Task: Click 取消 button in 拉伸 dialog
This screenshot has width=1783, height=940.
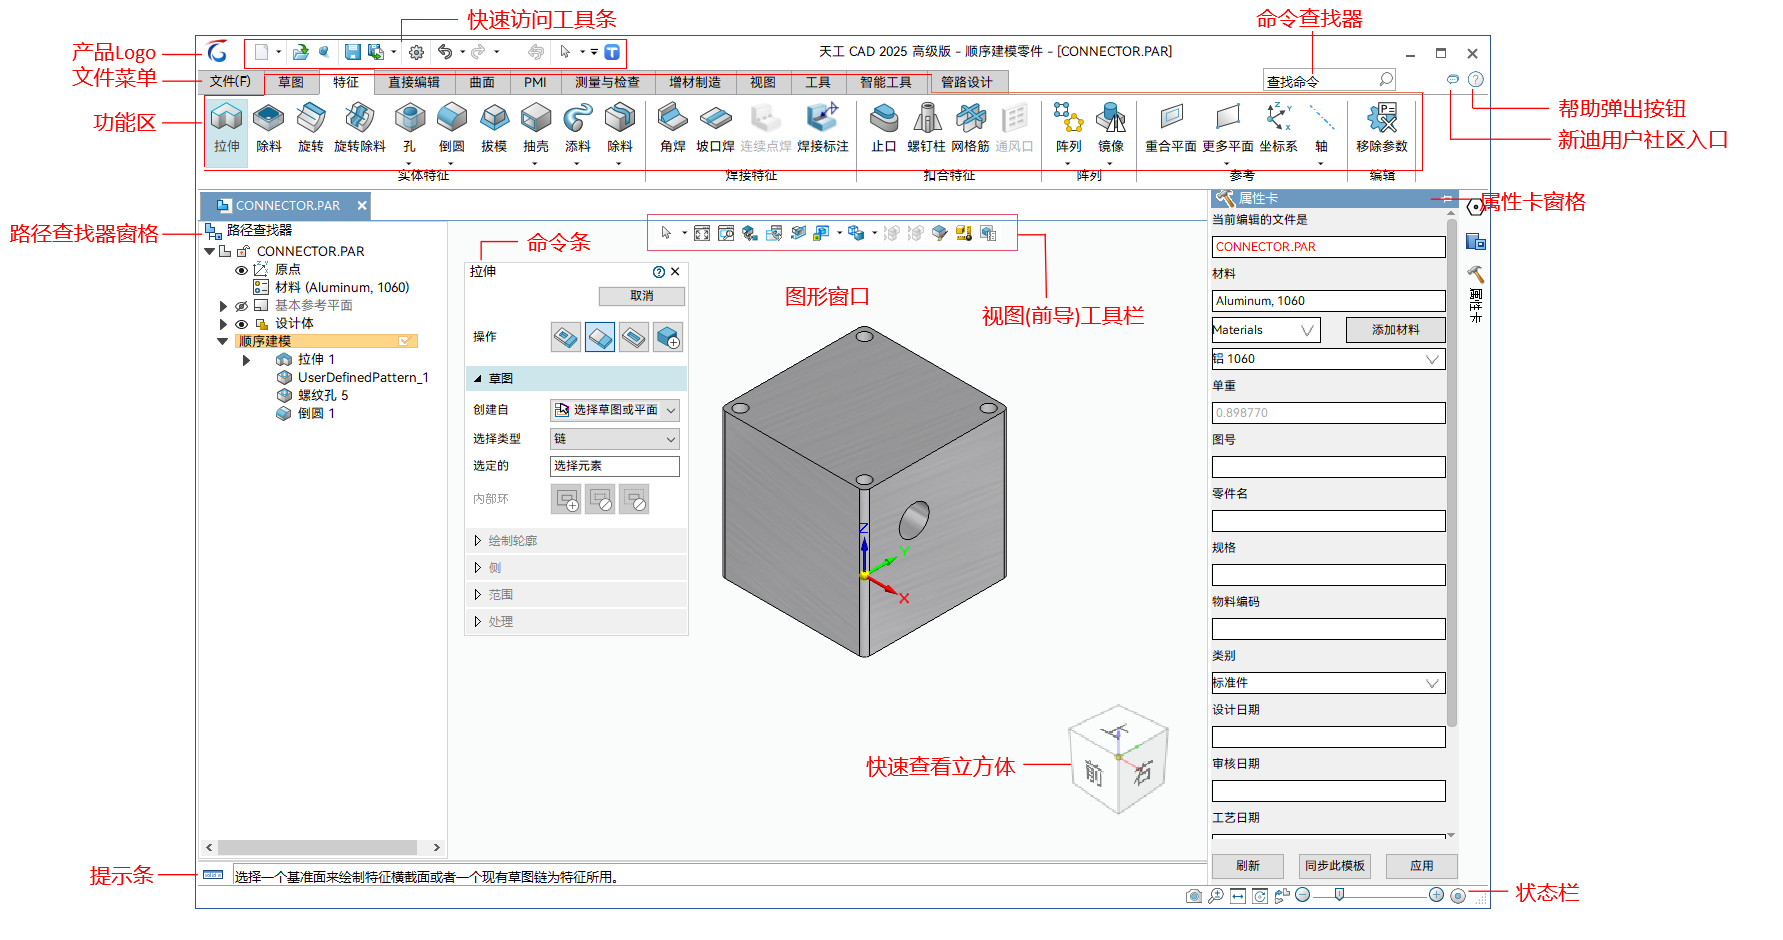Action: (x=642, y=296)
